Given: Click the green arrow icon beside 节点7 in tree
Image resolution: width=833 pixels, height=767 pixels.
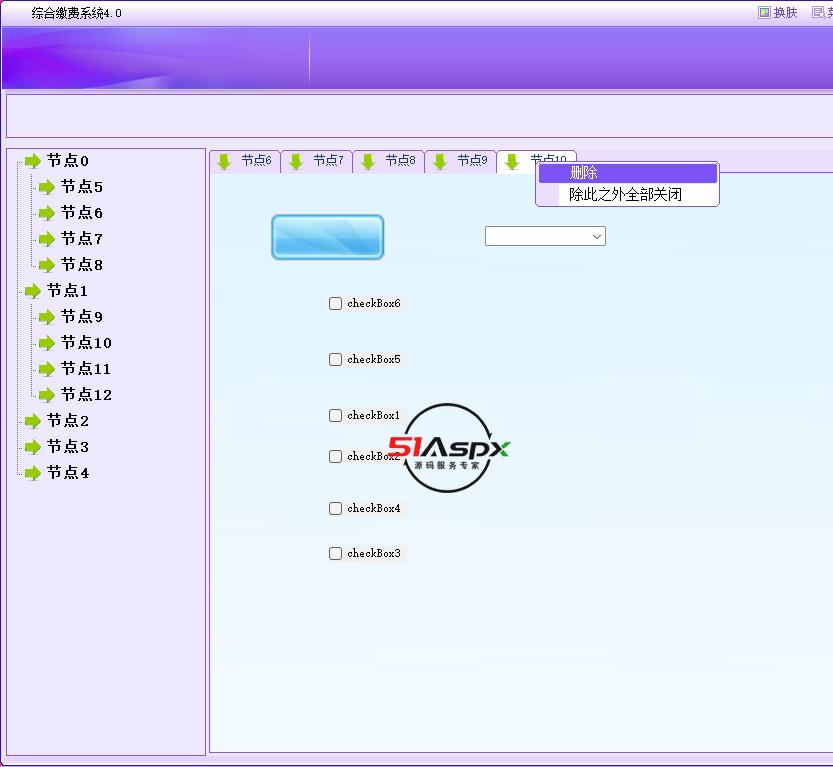Looking at the screenshot, I should [47, 238].
